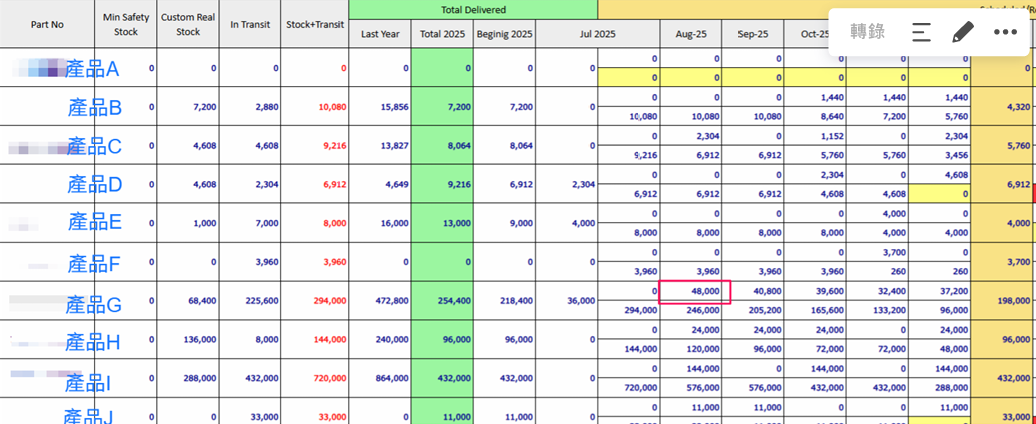Click the Custom Real Stock column header

point(188,24)
